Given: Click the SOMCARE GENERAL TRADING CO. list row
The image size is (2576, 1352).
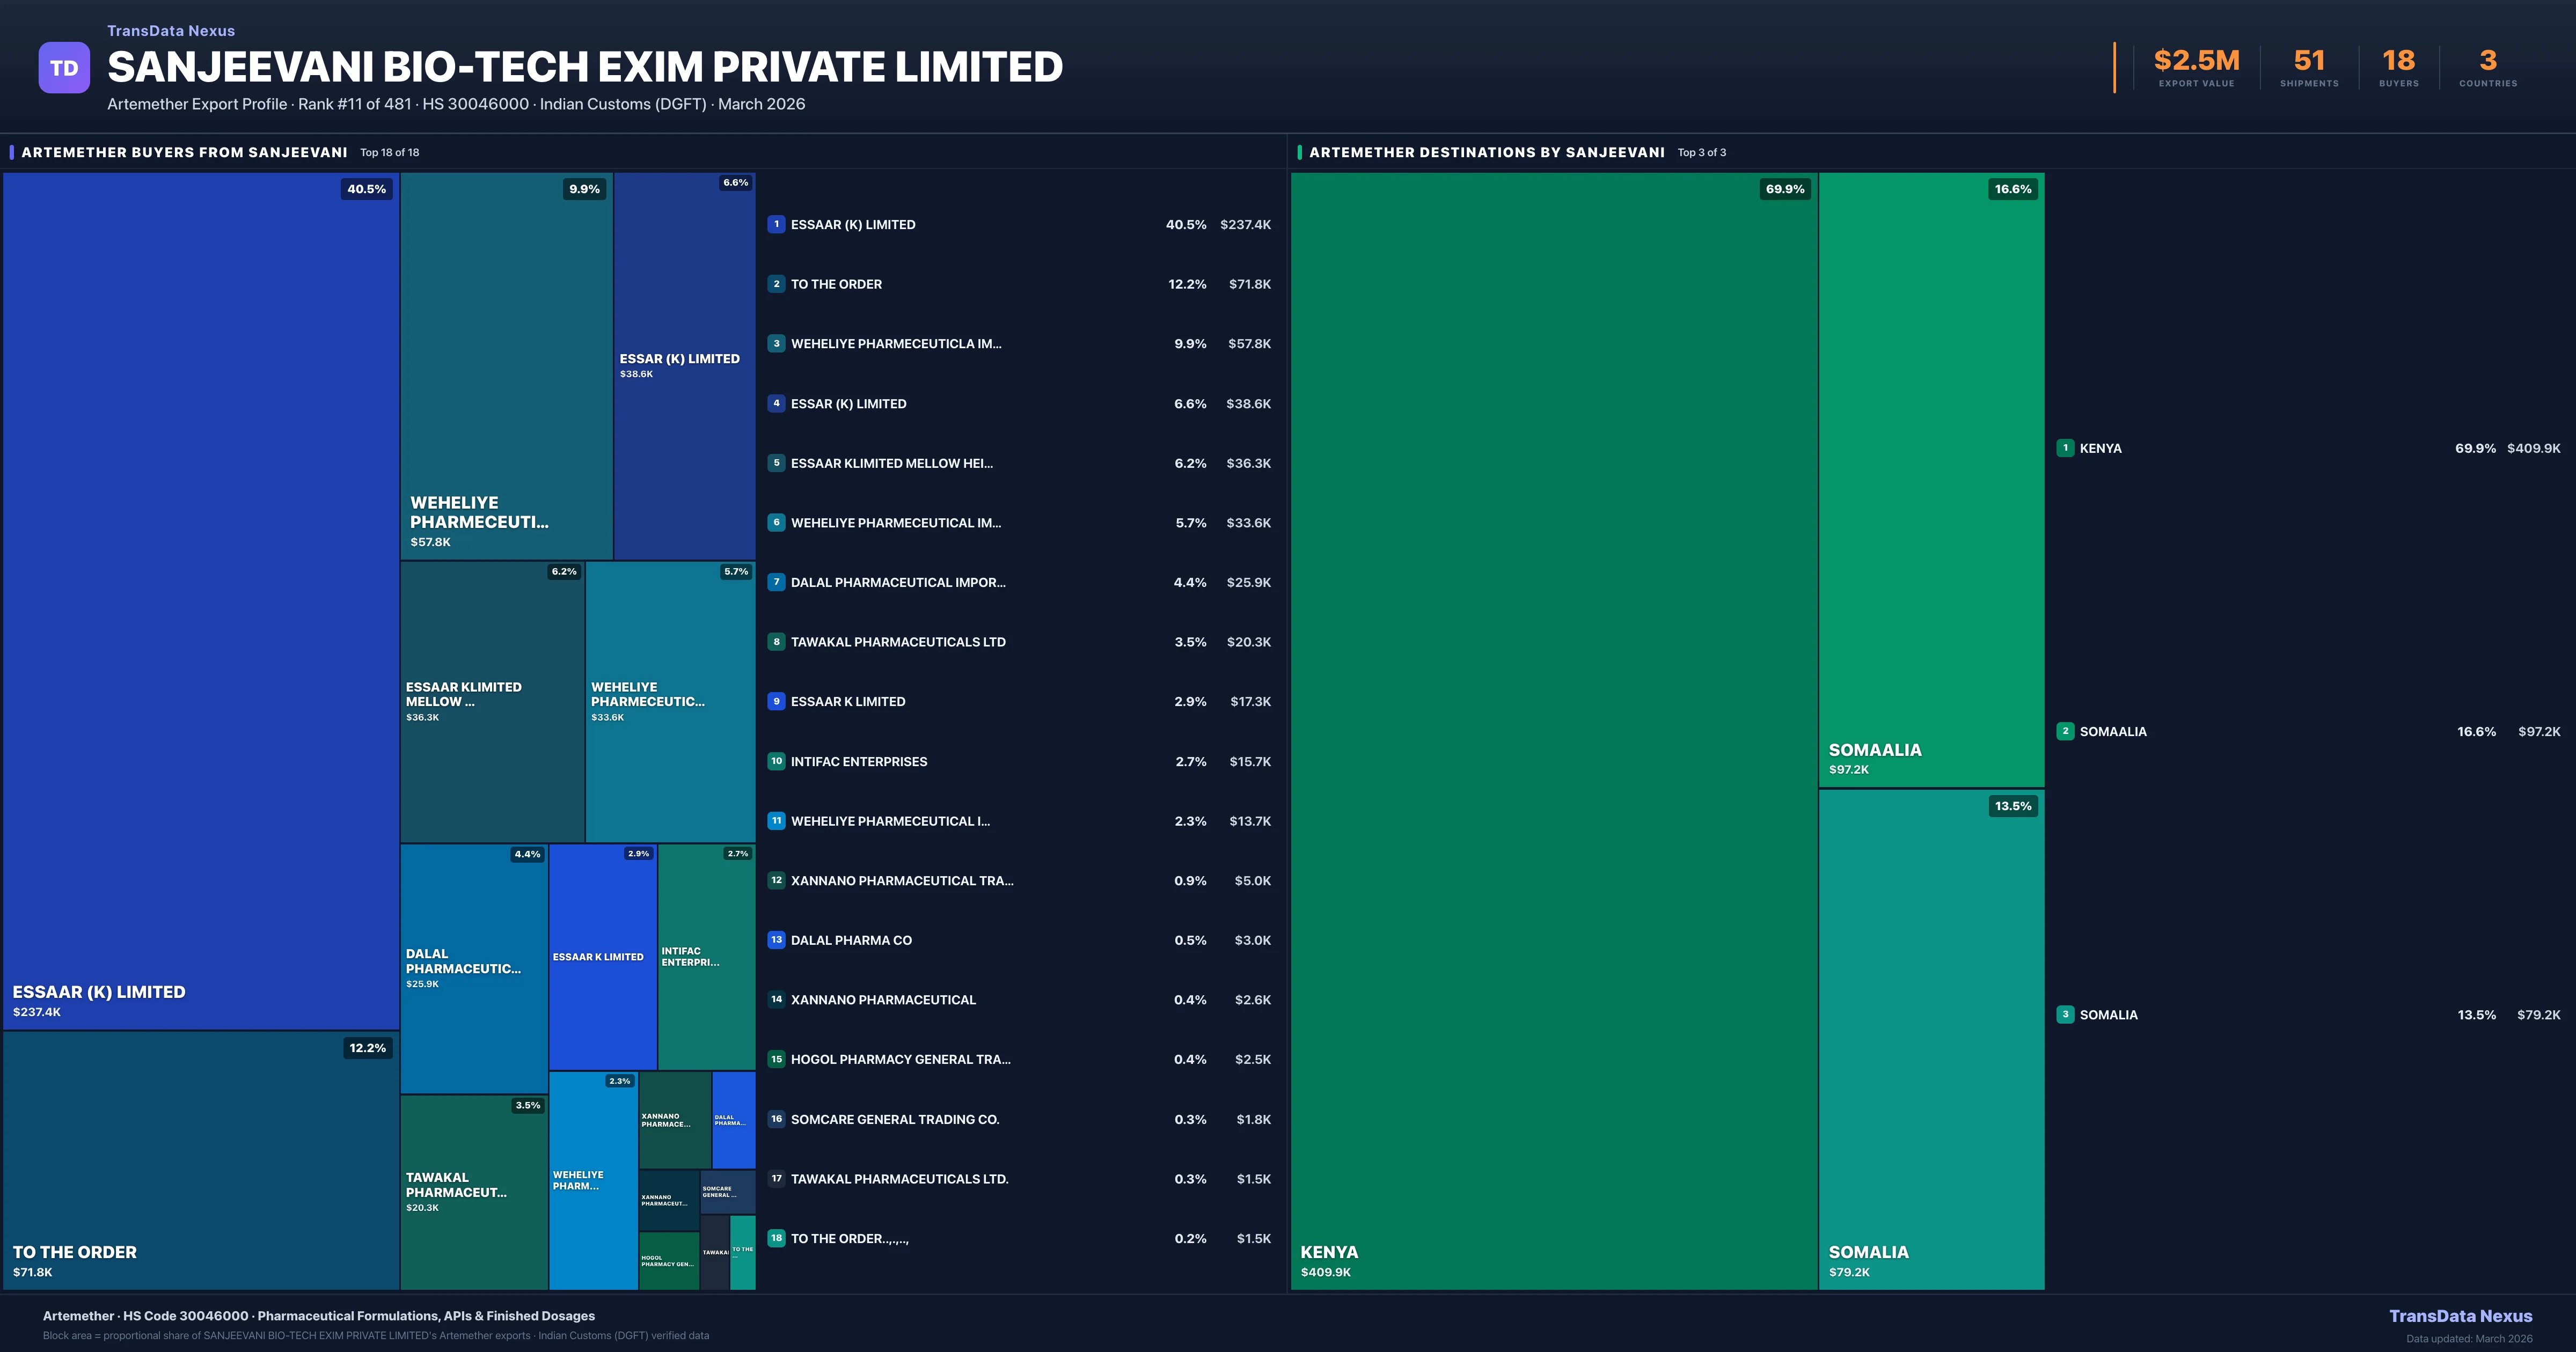Looking at the screenshot, I should pos(895,1119).
